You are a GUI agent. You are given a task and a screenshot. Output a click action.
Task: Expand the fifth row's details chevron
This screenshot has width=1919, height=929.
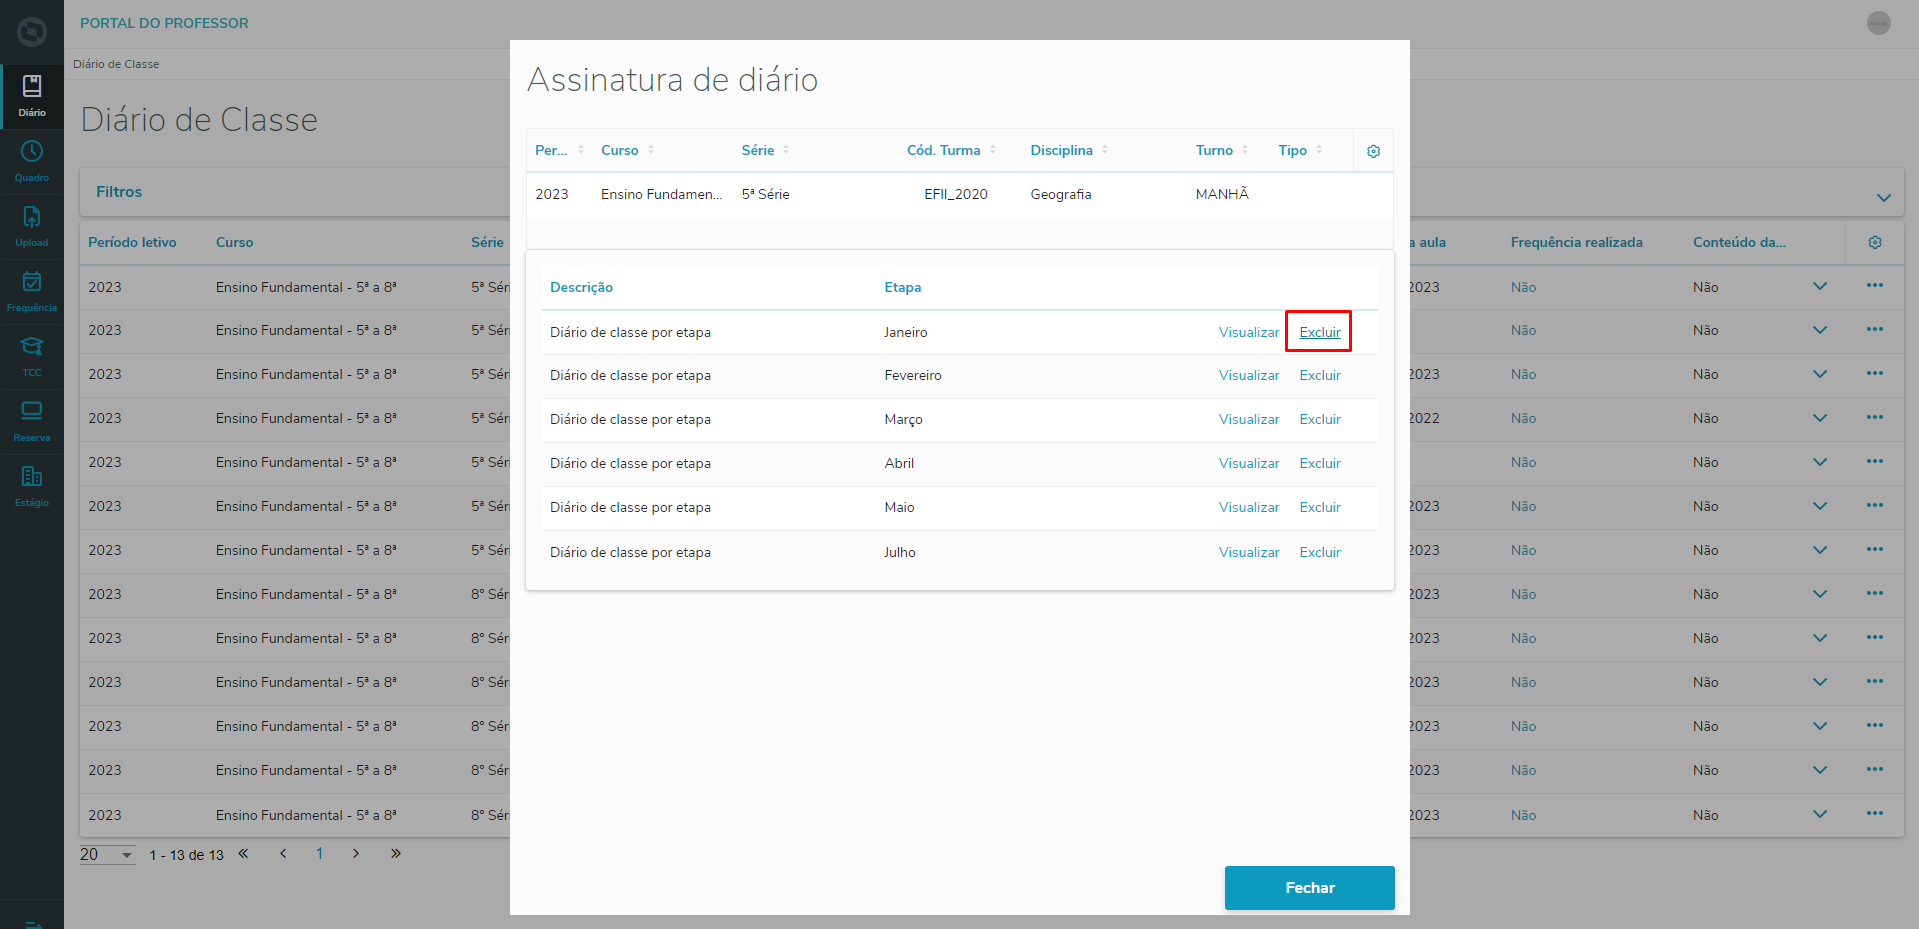1820,462
